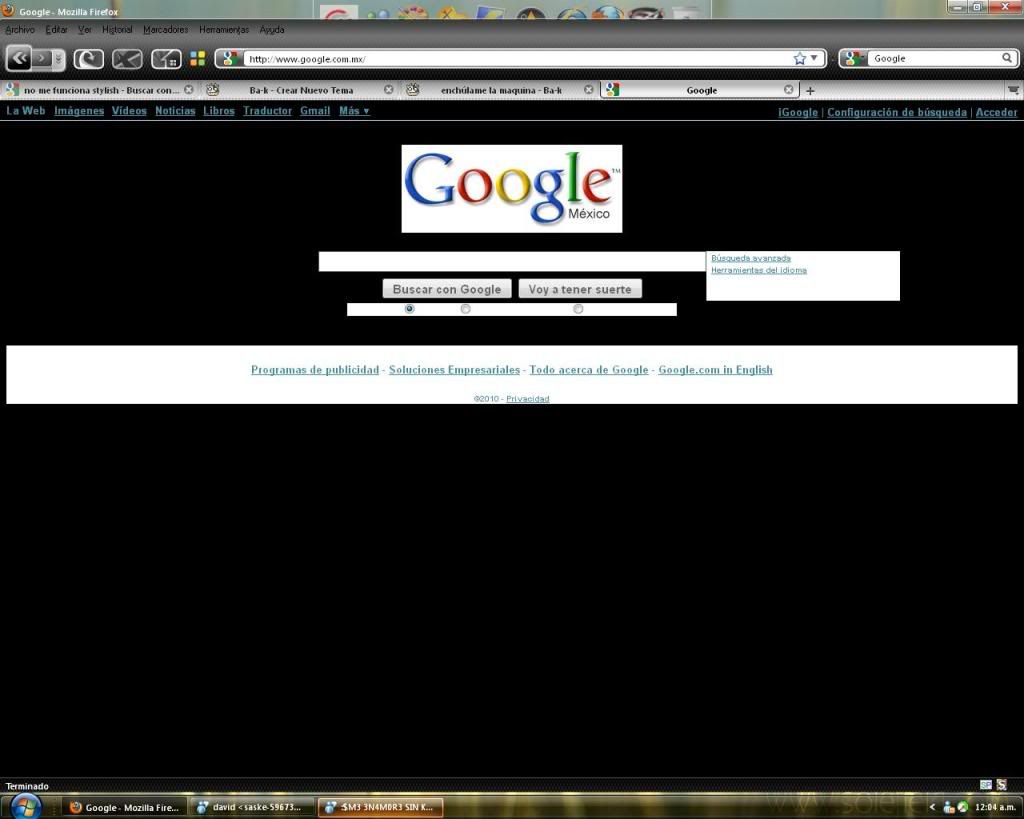Click the Buscar con Google button
Image resolution: width=1024 pixels, height=819 pixels.
tap(447, 289)
